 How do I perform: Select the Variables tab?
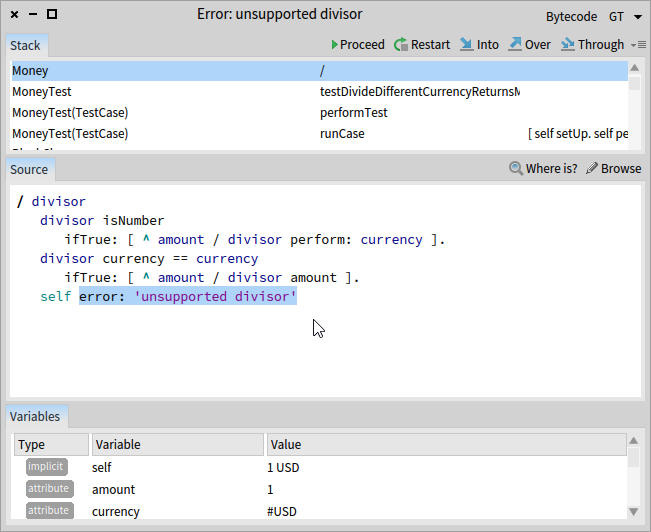(35, 416)
